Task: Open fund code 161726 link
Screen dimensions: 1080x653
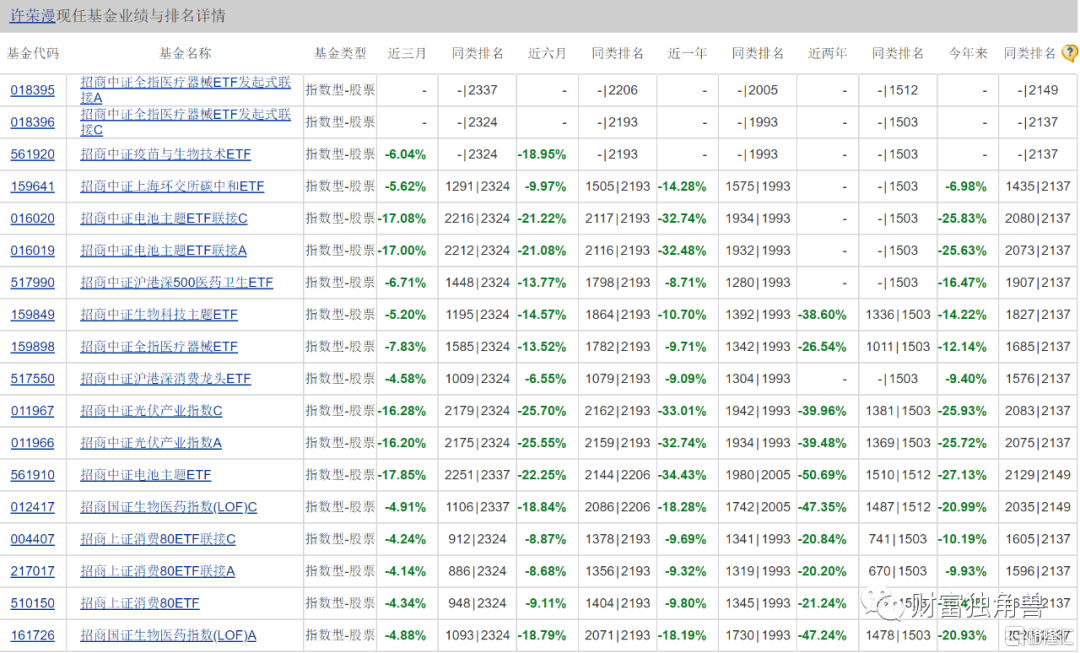Action: [32, 635]
